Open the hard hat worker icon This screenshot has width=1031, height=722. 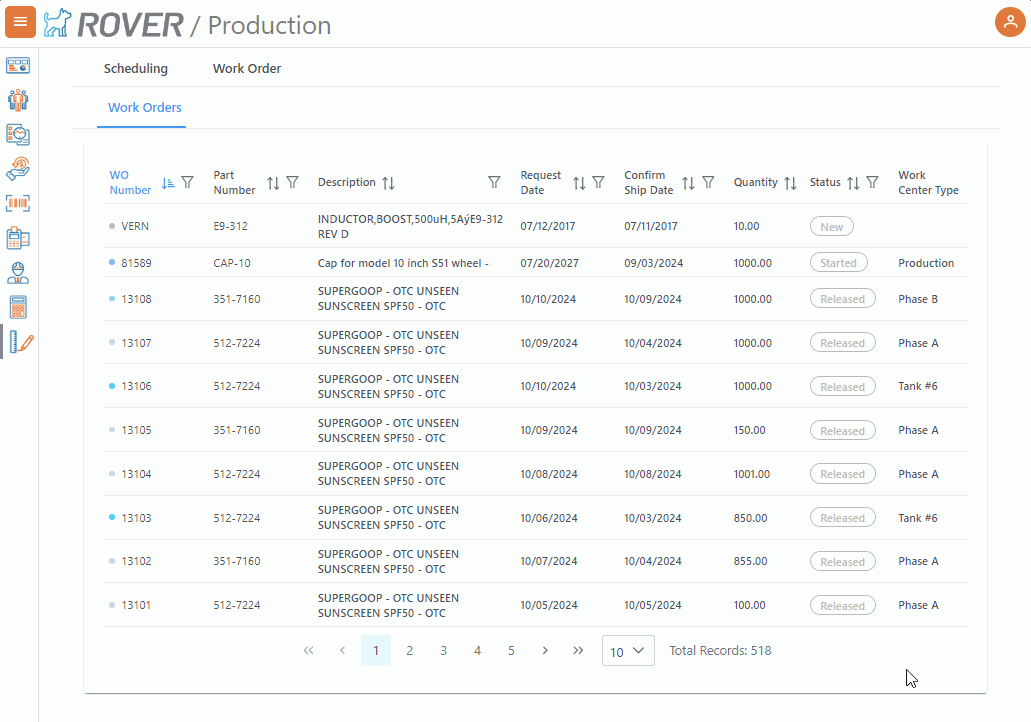pos(18,272)
